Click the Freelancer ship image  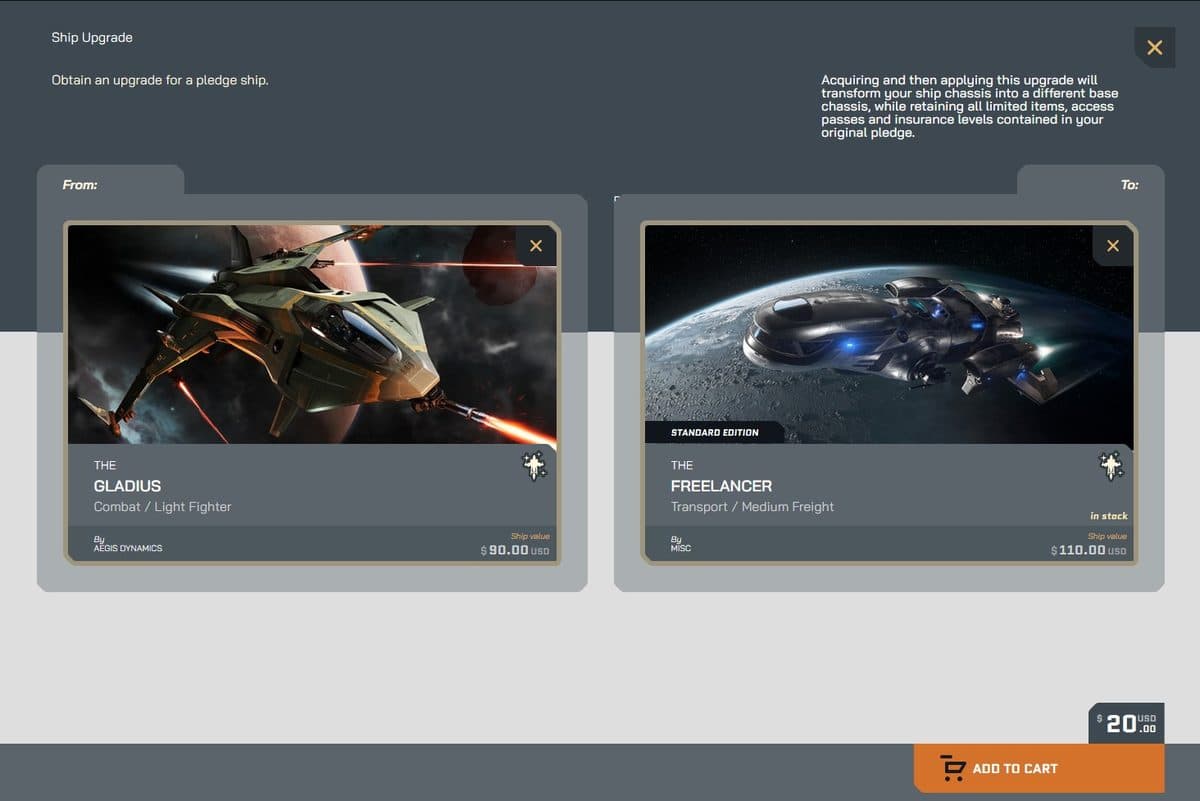tap(889, 334)
